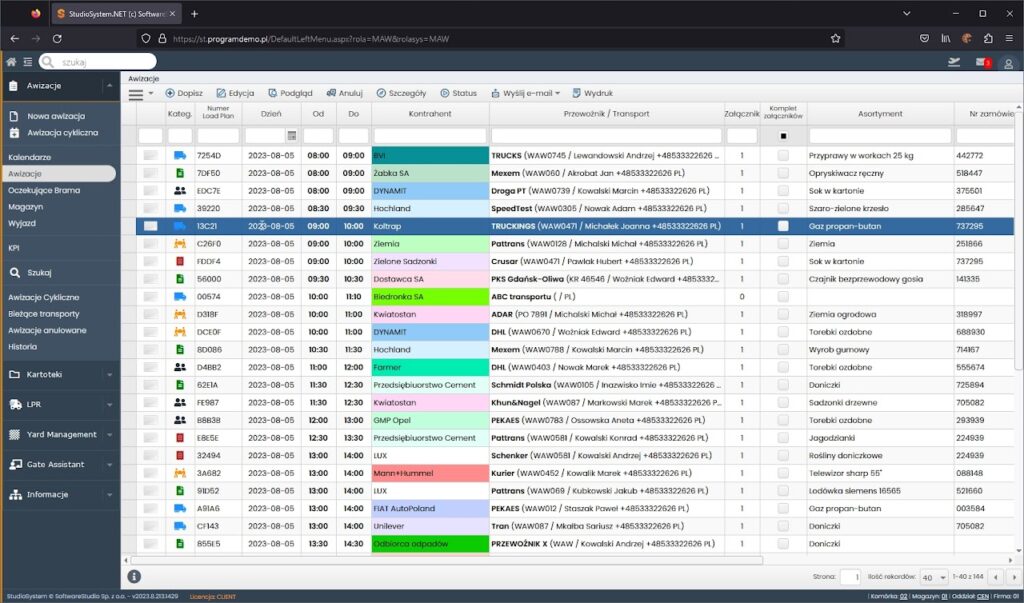Check attachments box for Koltrap row

tap(783, 226)
